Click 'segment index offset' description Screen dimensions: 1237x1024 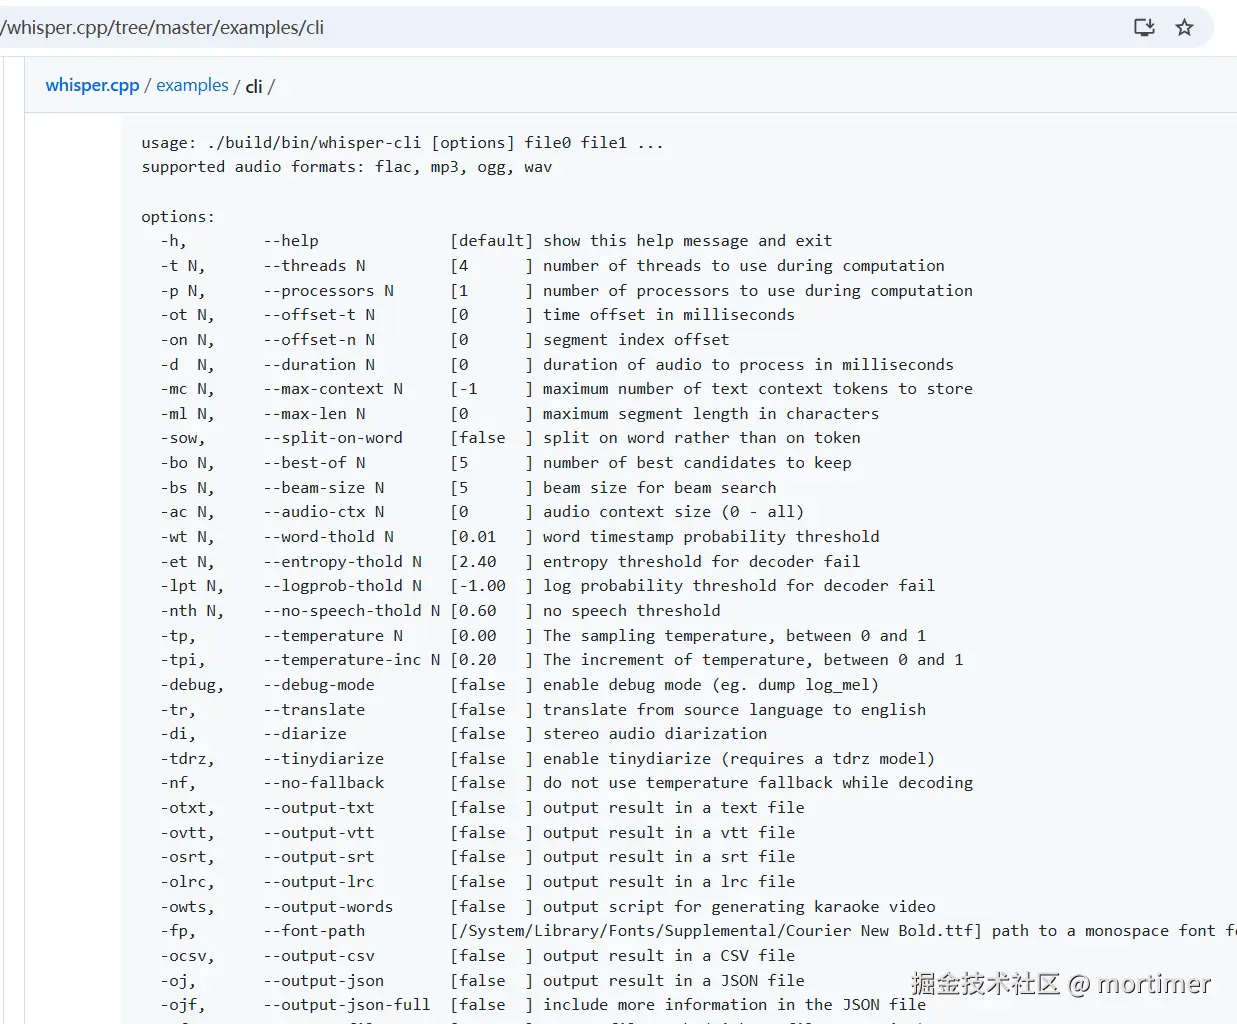click(x=636, y=339)
